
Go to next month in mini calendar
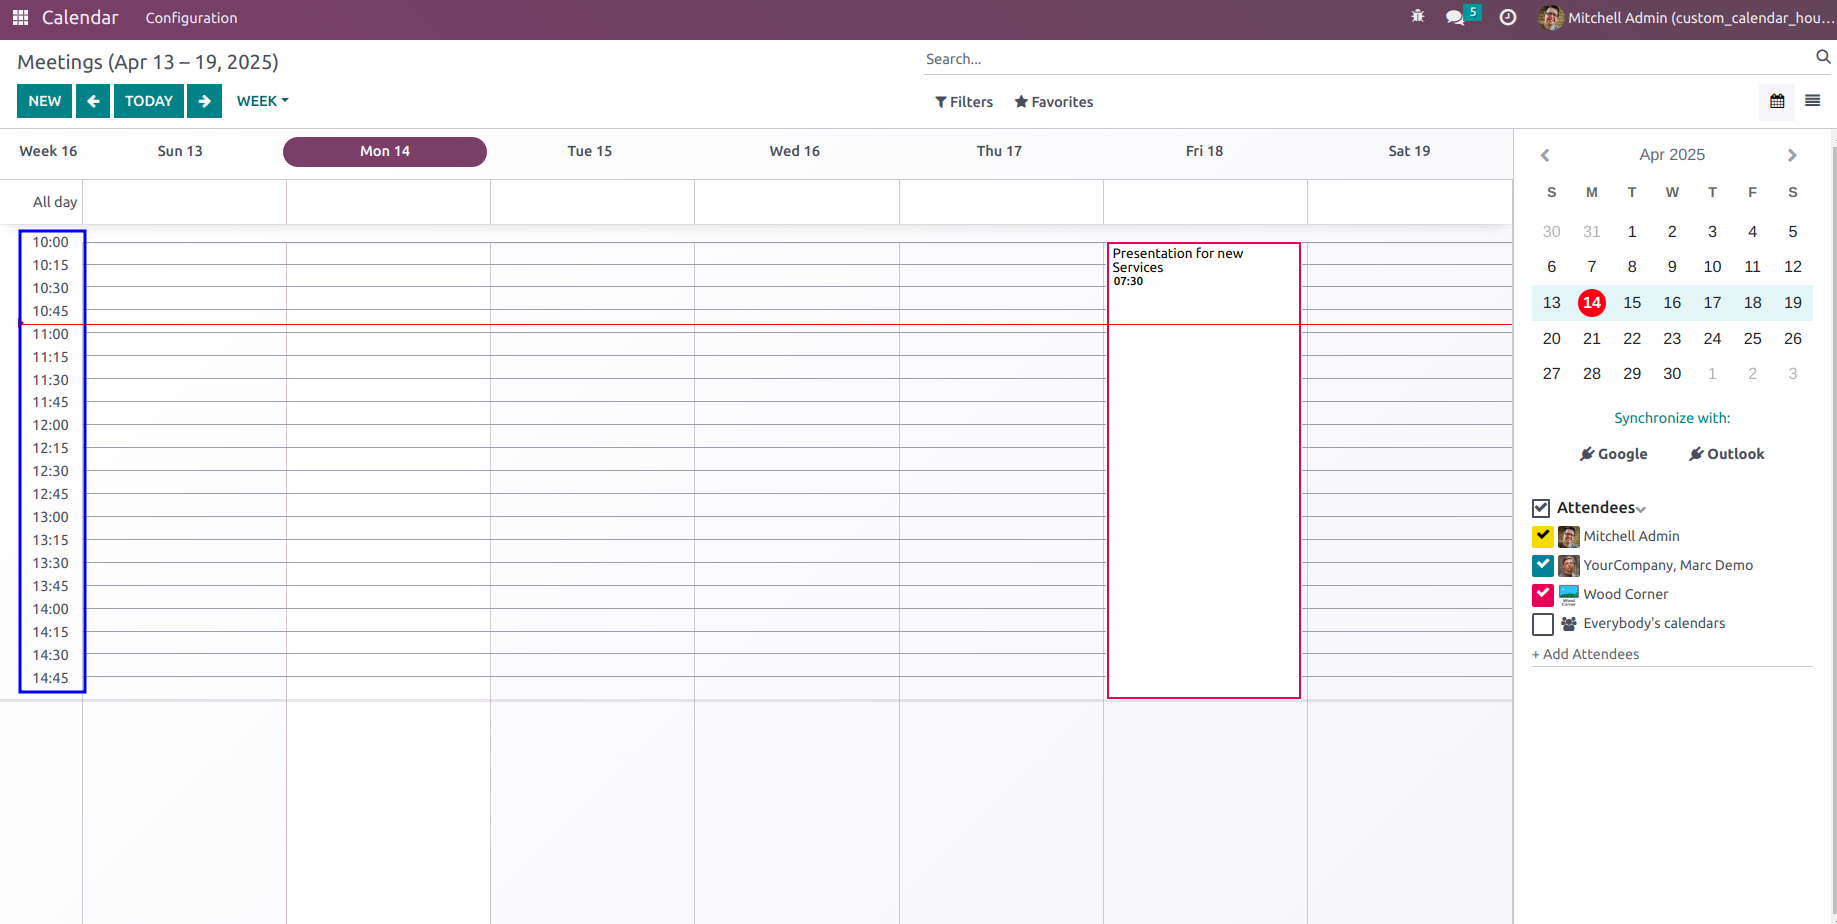(1792, 155)
